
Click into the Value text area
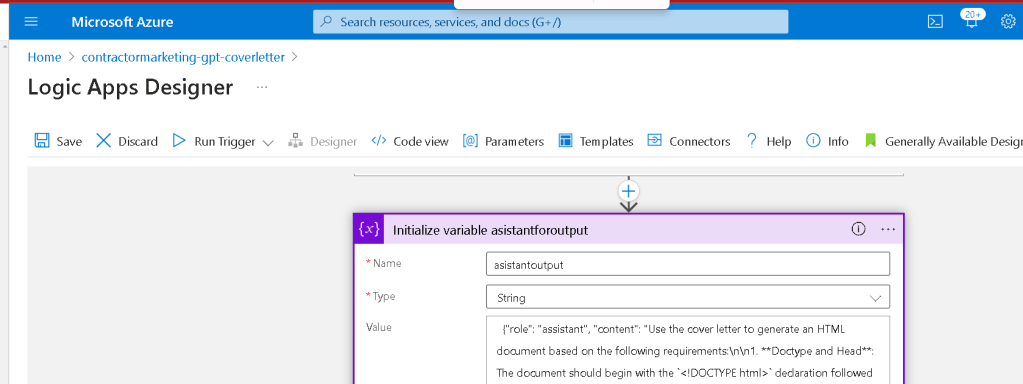[688, 349]
